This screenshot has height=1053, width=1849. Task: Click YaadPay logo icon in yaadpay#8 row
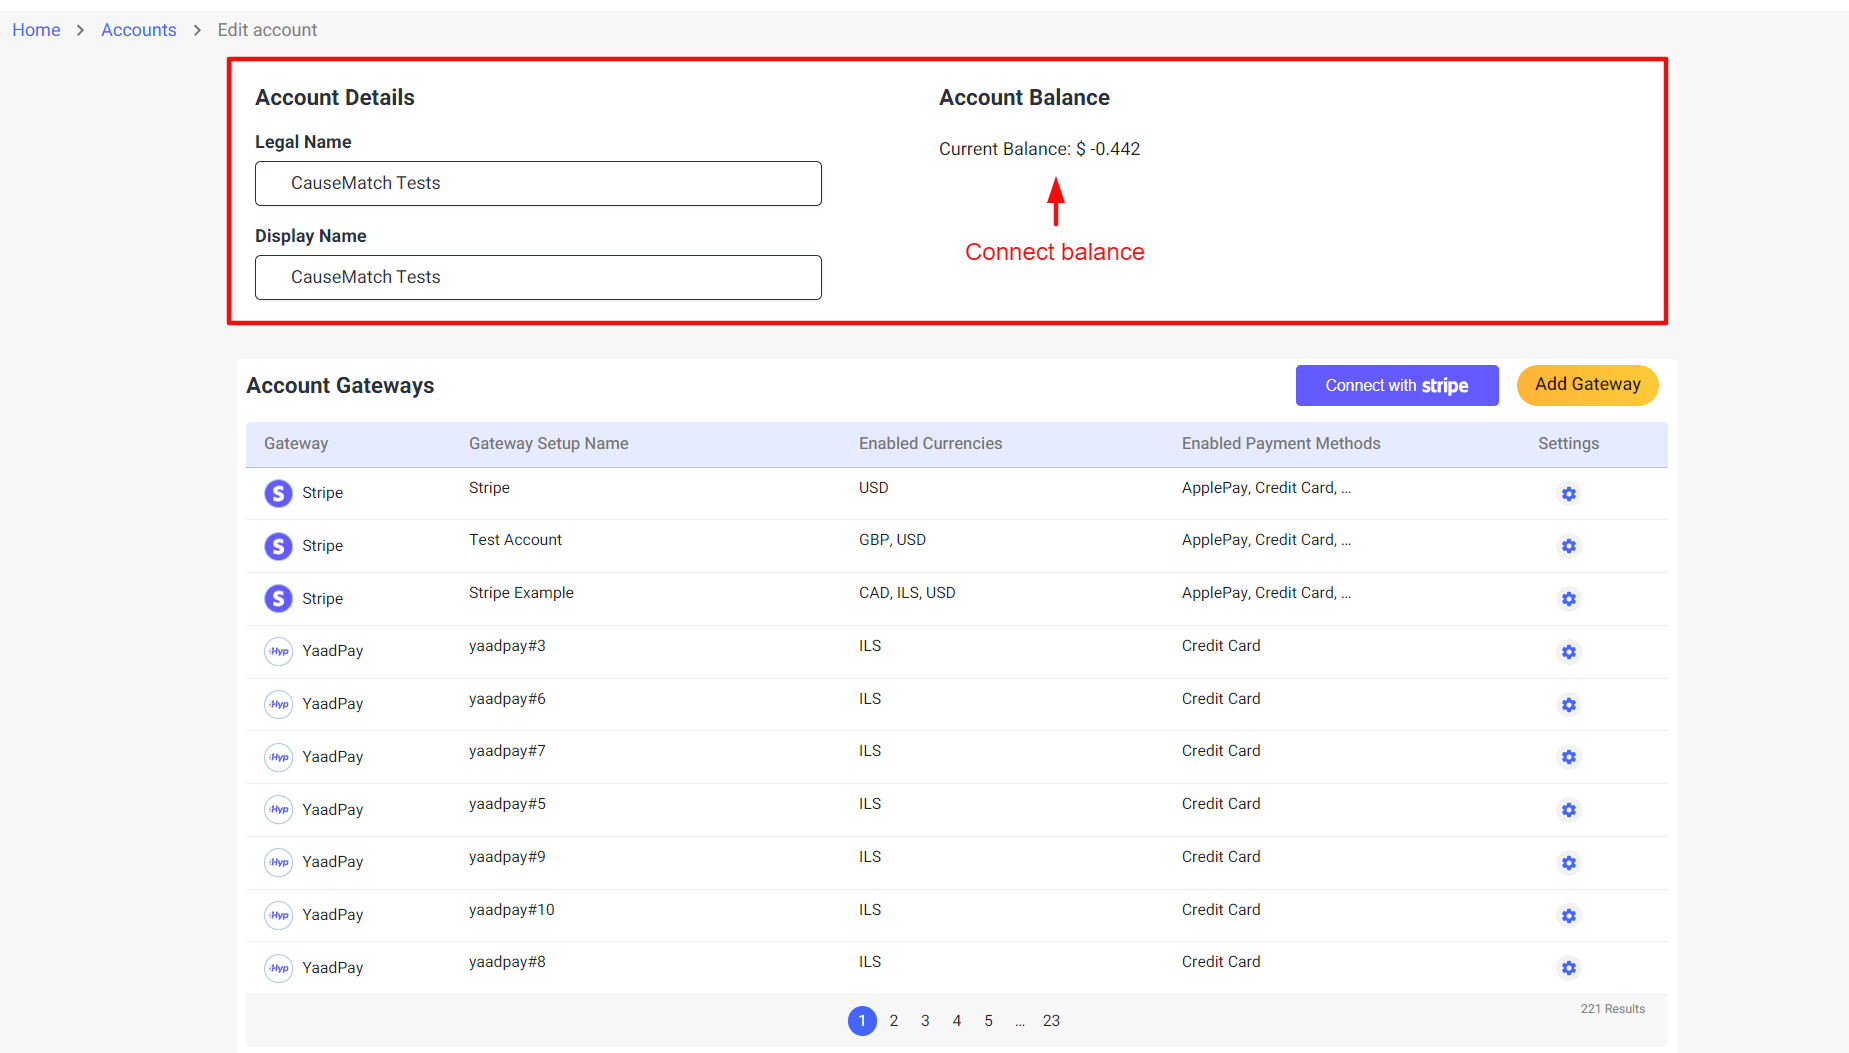coord(278,968)
